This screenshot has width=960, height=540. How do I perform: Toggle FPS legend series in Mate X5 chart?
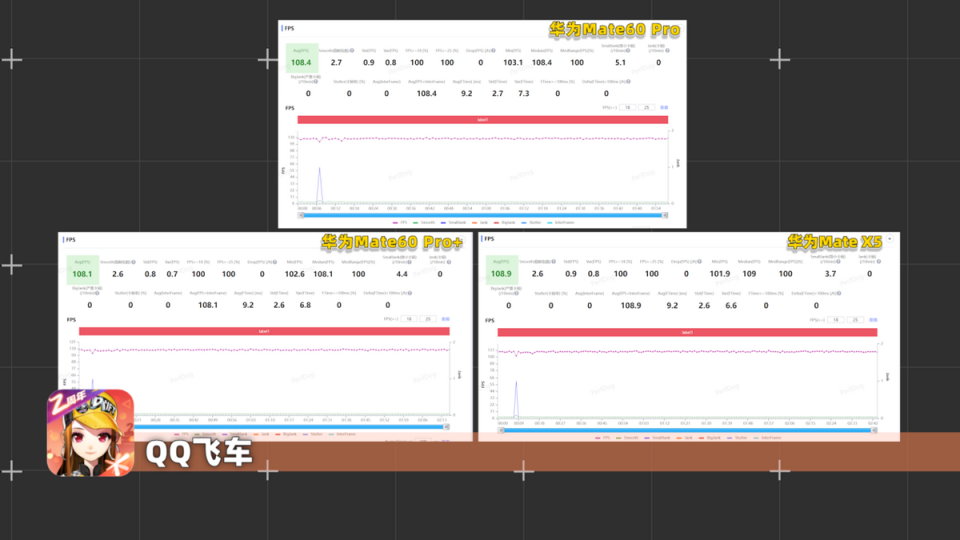pos(602,438)
